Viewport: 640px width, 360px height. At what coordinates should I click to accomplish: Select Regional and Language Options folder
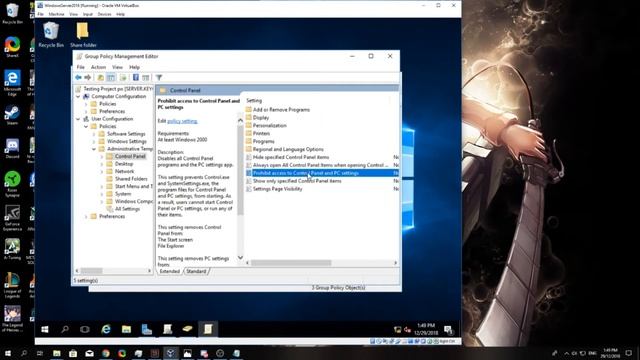click(x=288, y=149)
